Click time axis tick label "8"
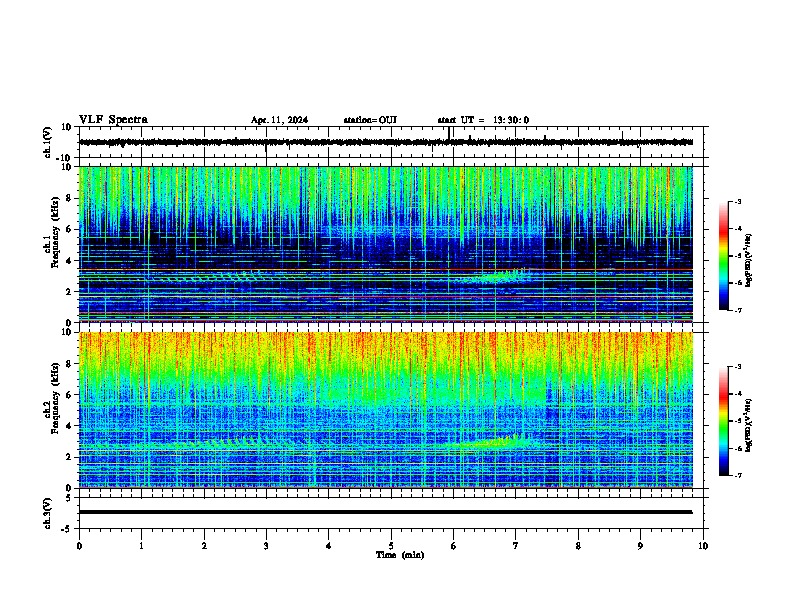 578,546
